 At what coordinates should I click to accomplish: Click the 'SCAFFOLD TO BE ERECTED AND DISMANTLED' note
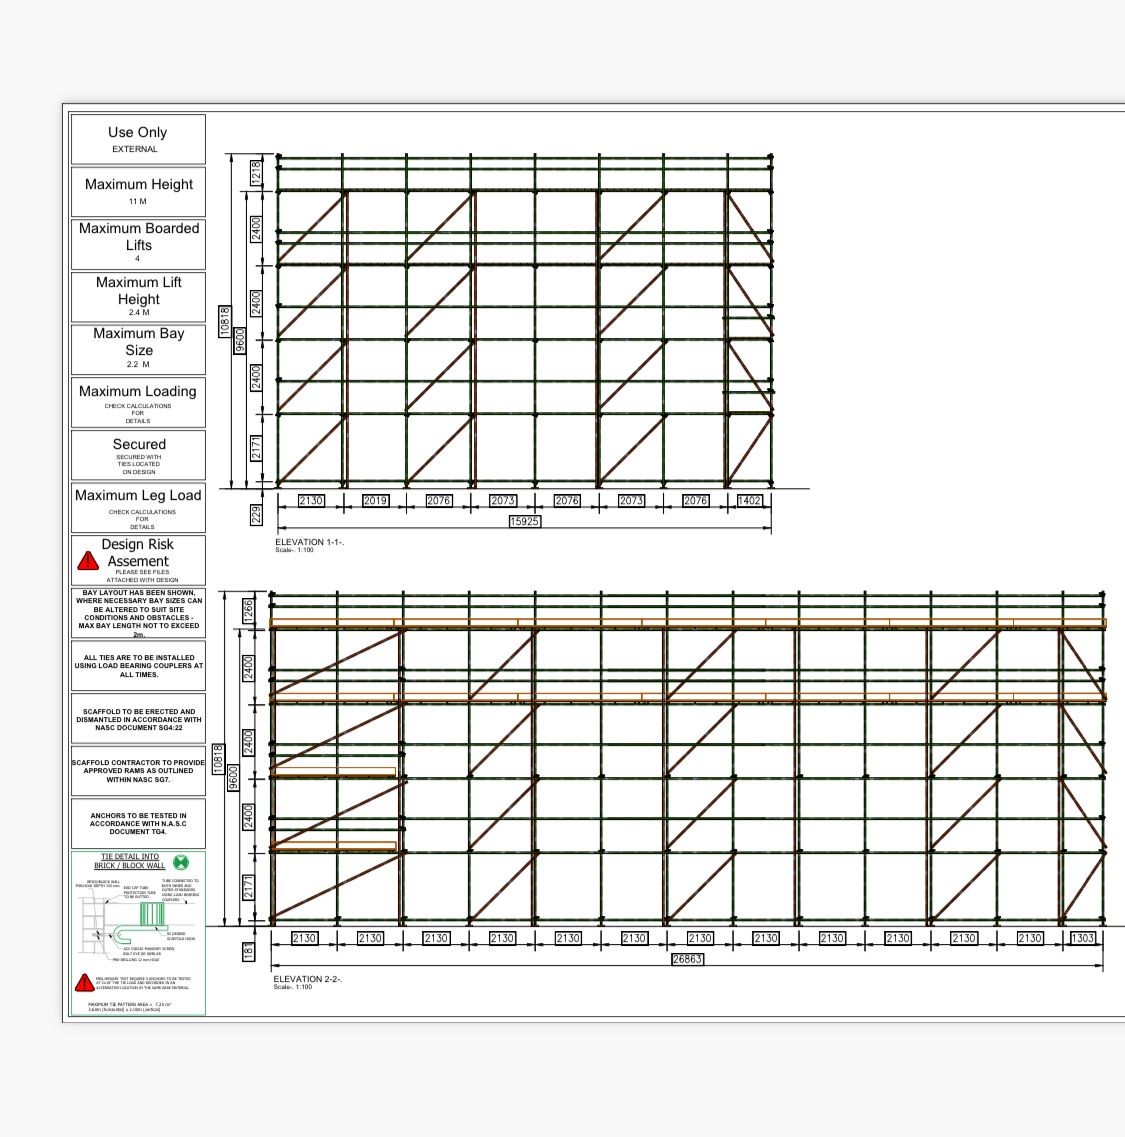pyautogui.click(x=139, y=719)
